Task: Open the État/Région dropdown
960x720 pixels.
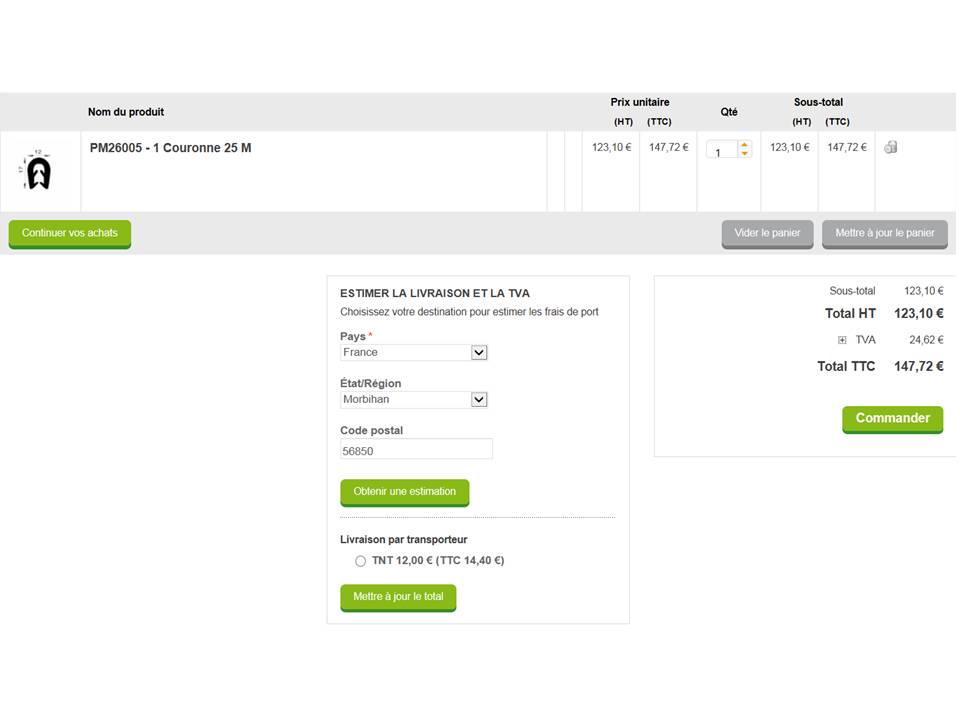Action: [413, 399]
